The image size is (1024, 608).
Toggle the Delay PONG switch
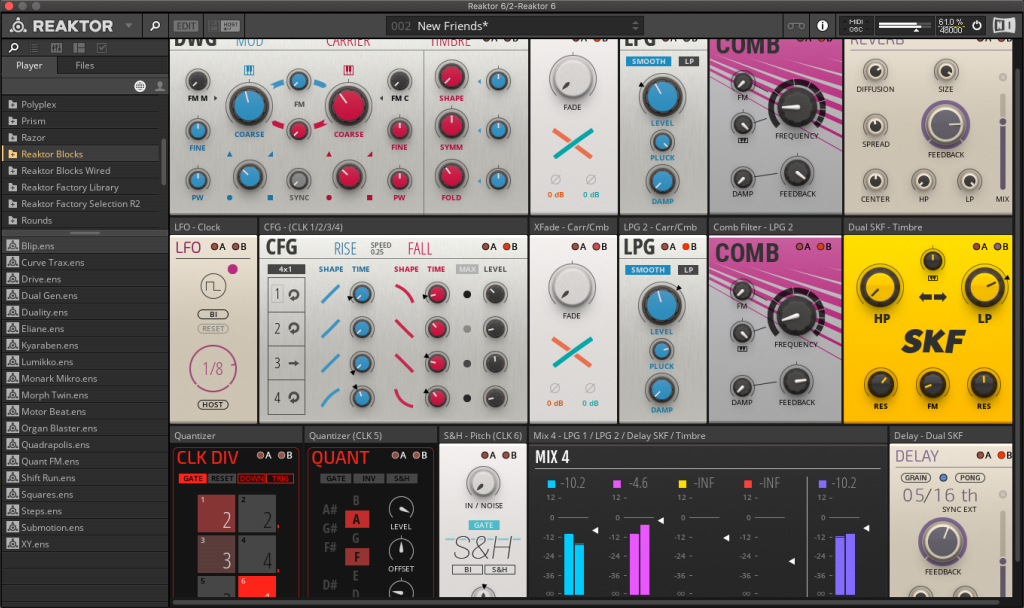point(970,477)
